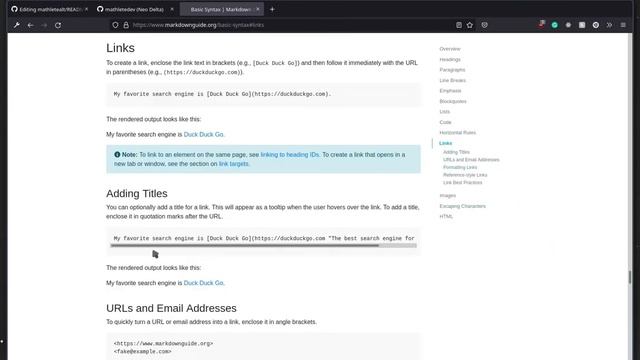This screenshot has width=640, height=360.
Task: Click the white square extension icon
Action: 582,25
